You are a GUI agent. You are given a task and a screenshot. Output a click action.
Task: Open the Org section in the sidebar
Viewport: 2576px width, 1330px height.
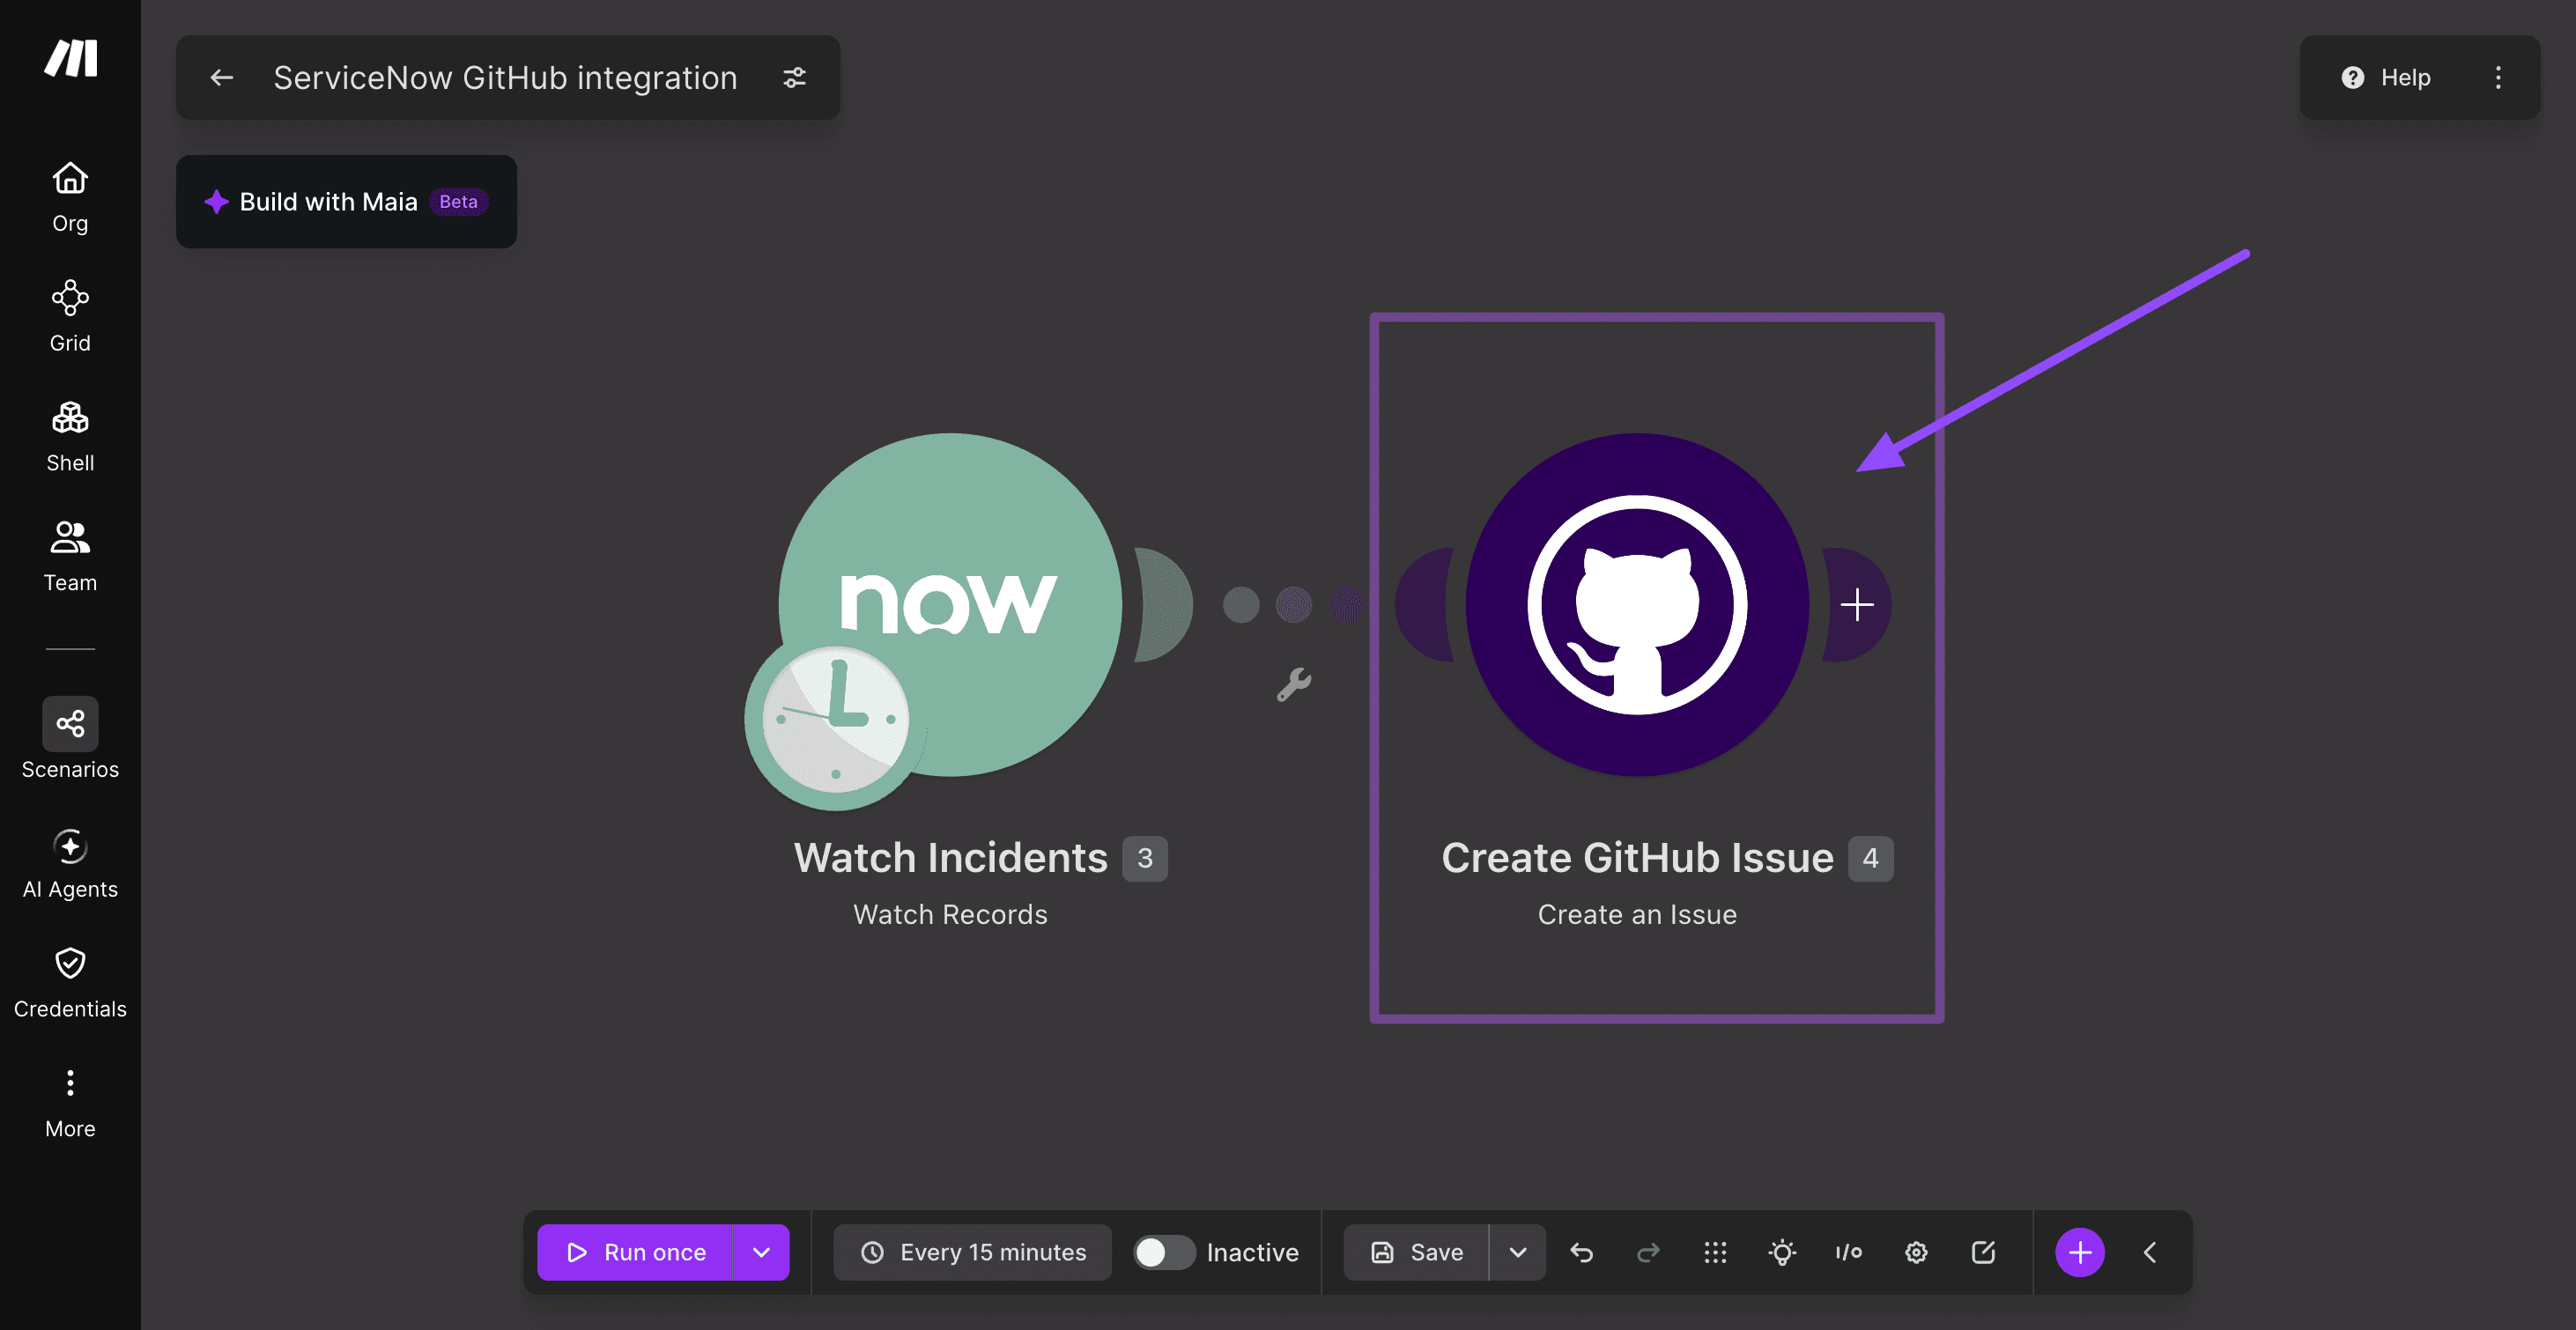(70, 197)
